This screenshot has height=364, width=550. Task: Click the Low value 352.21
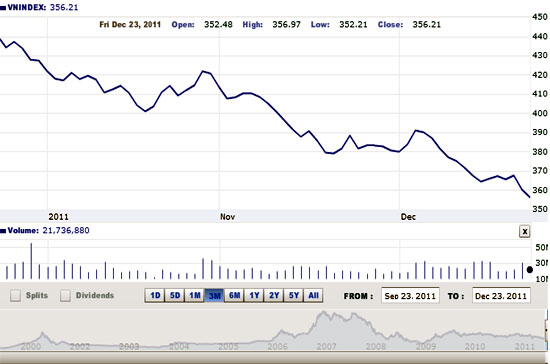(353, 25)
